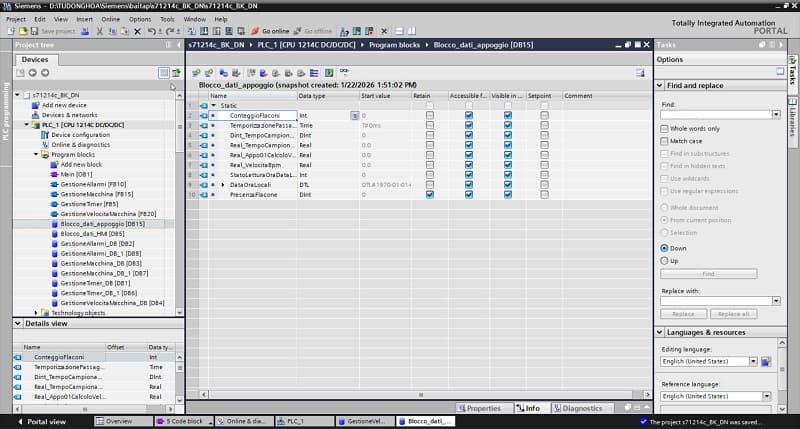Select GestioneVelocitaMacchina [FB20] block
This screenshot has height=429, width=800.
coord(107,214)
